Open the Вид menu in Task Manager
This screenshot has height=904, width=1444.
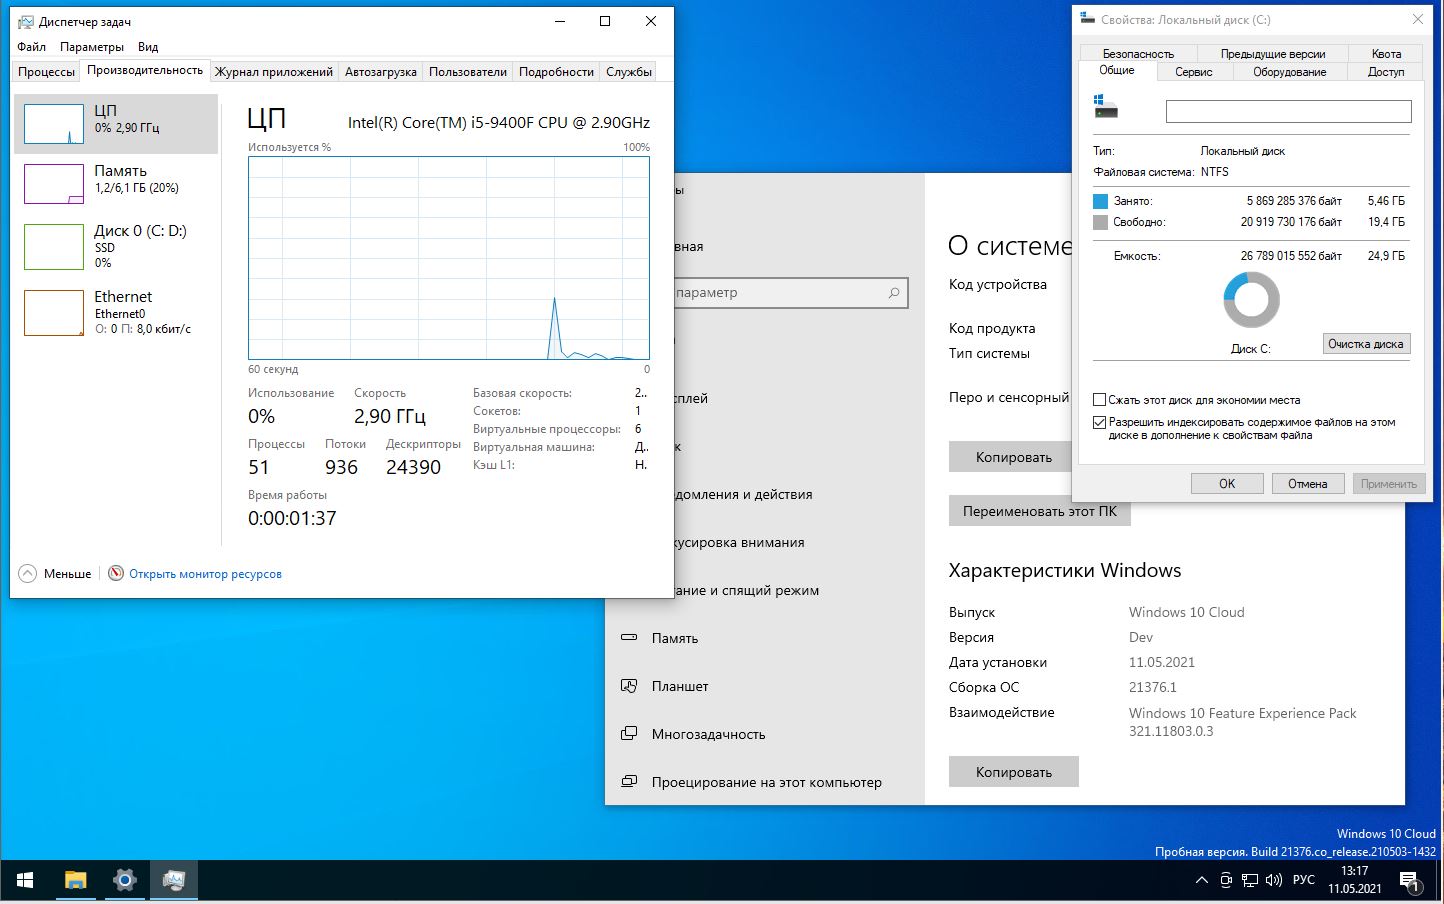(148, 47)
